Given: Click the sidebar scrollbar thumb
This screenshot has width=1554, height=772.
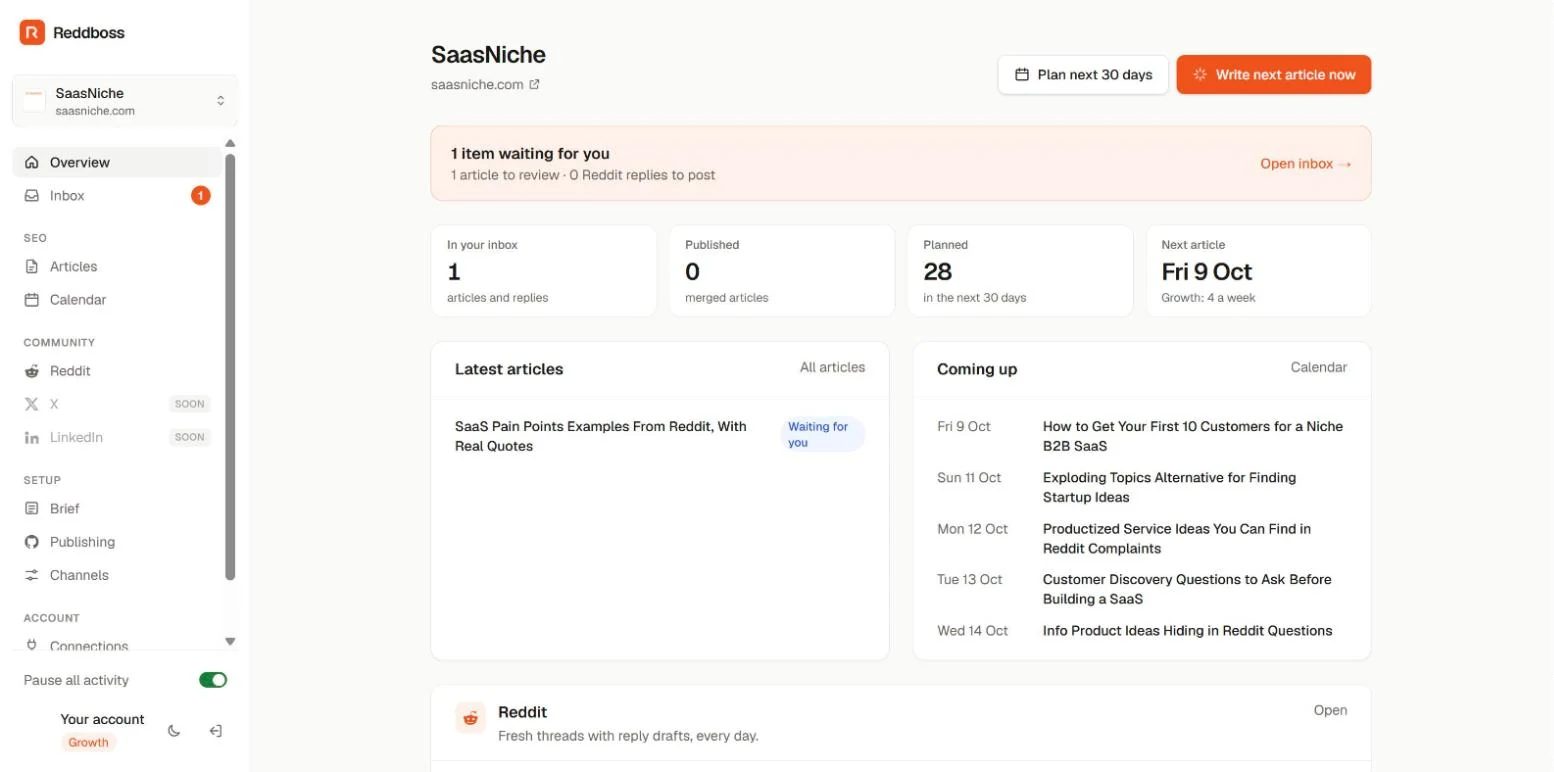Looking at the screenshot, I should (x=230, y=367).
